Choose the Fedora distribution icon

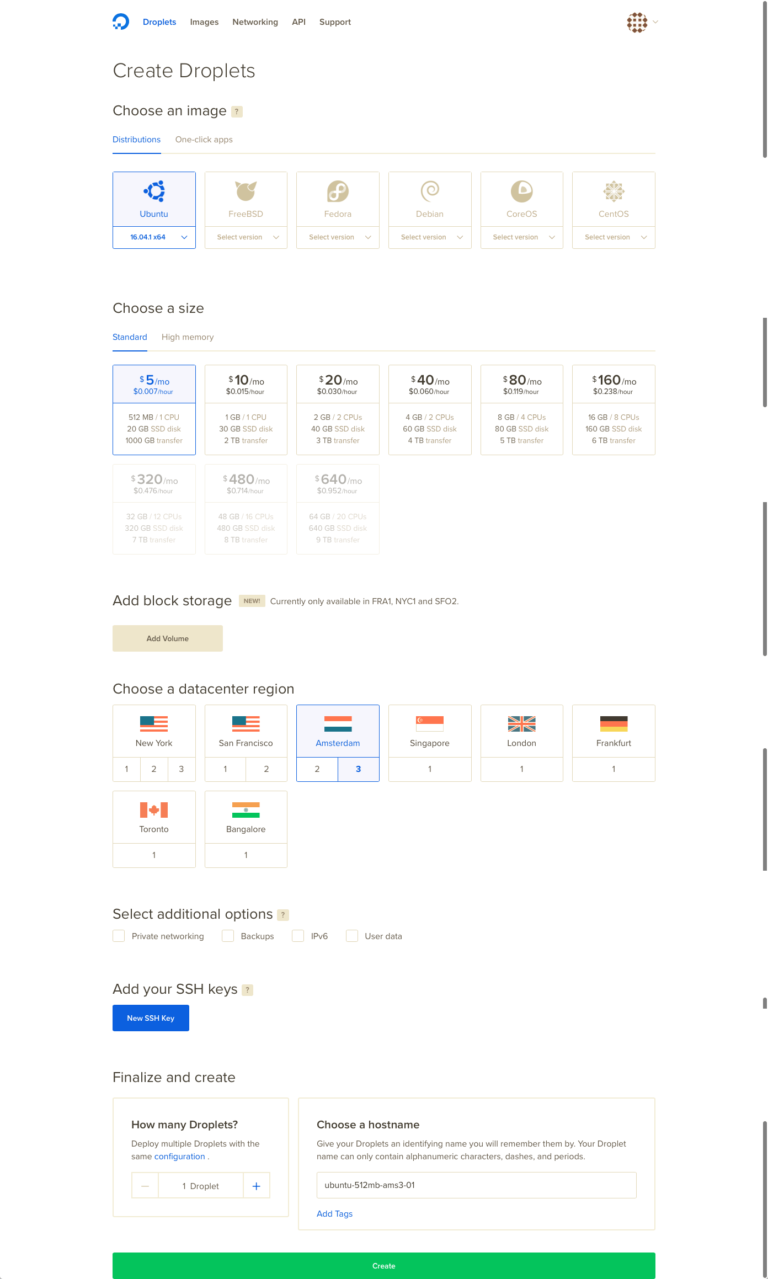(338, 192)
